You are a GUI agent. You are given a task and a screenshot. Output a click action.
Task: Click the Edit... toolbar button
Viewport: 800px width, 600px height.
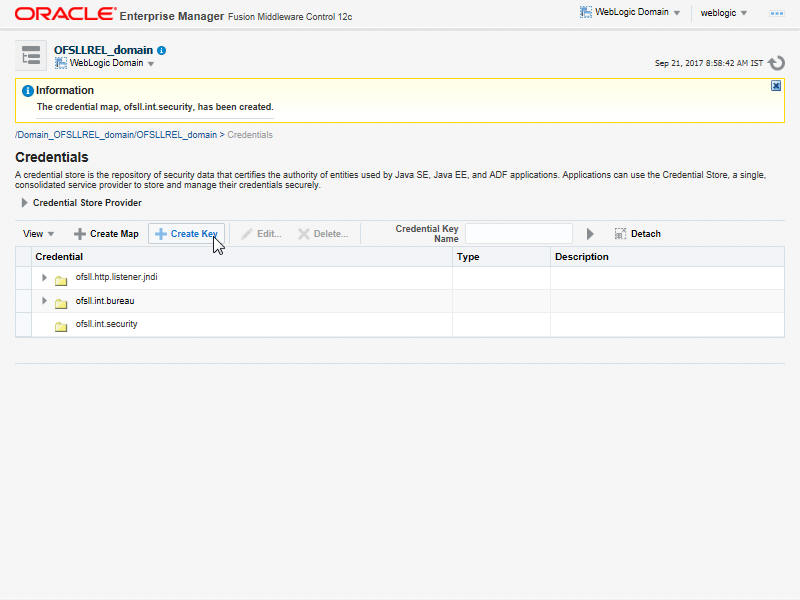click(x=261, y=234)
